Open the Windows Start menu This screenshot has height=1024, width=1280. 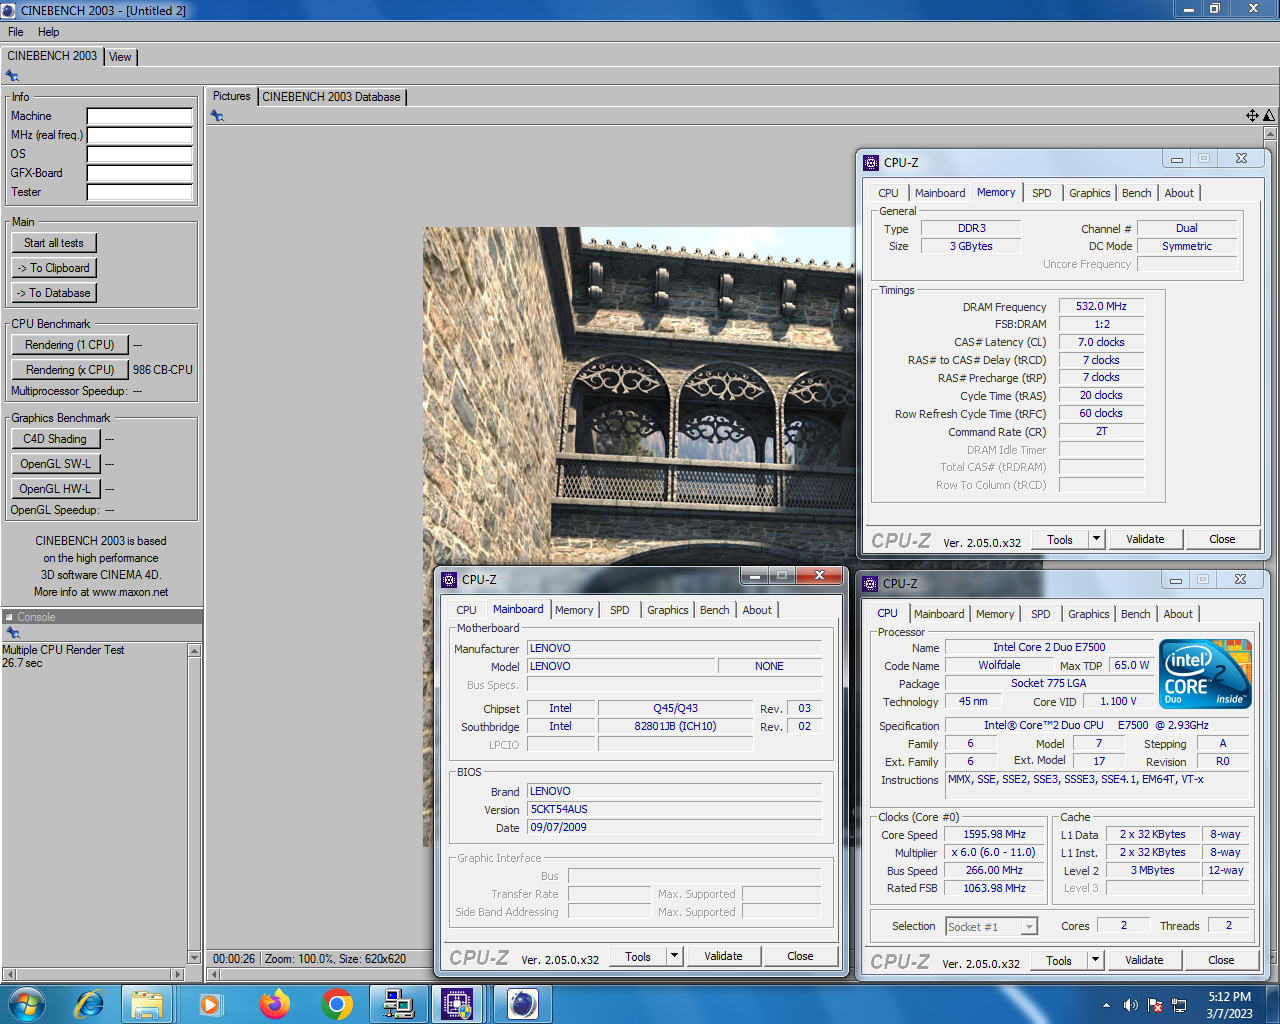point(26,1004)
